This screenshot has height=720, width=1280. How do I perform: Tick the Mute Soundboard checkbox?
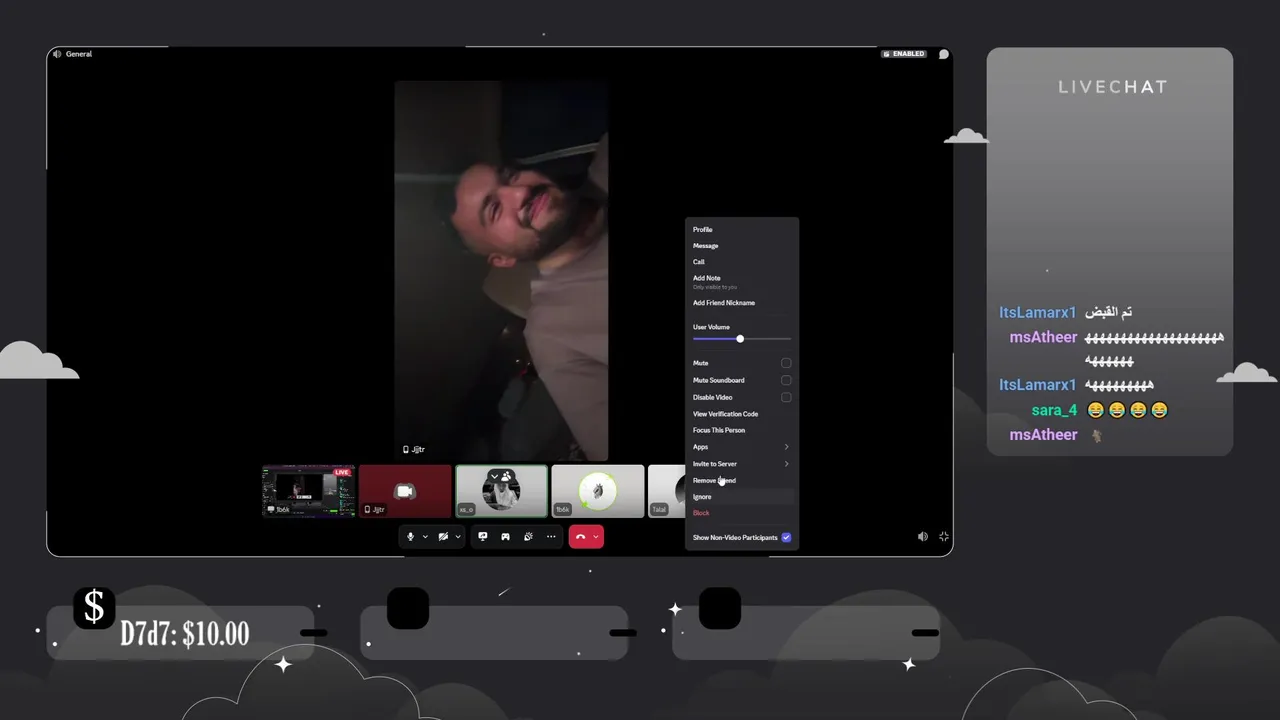pyautogui.click(x=786, y=380)
